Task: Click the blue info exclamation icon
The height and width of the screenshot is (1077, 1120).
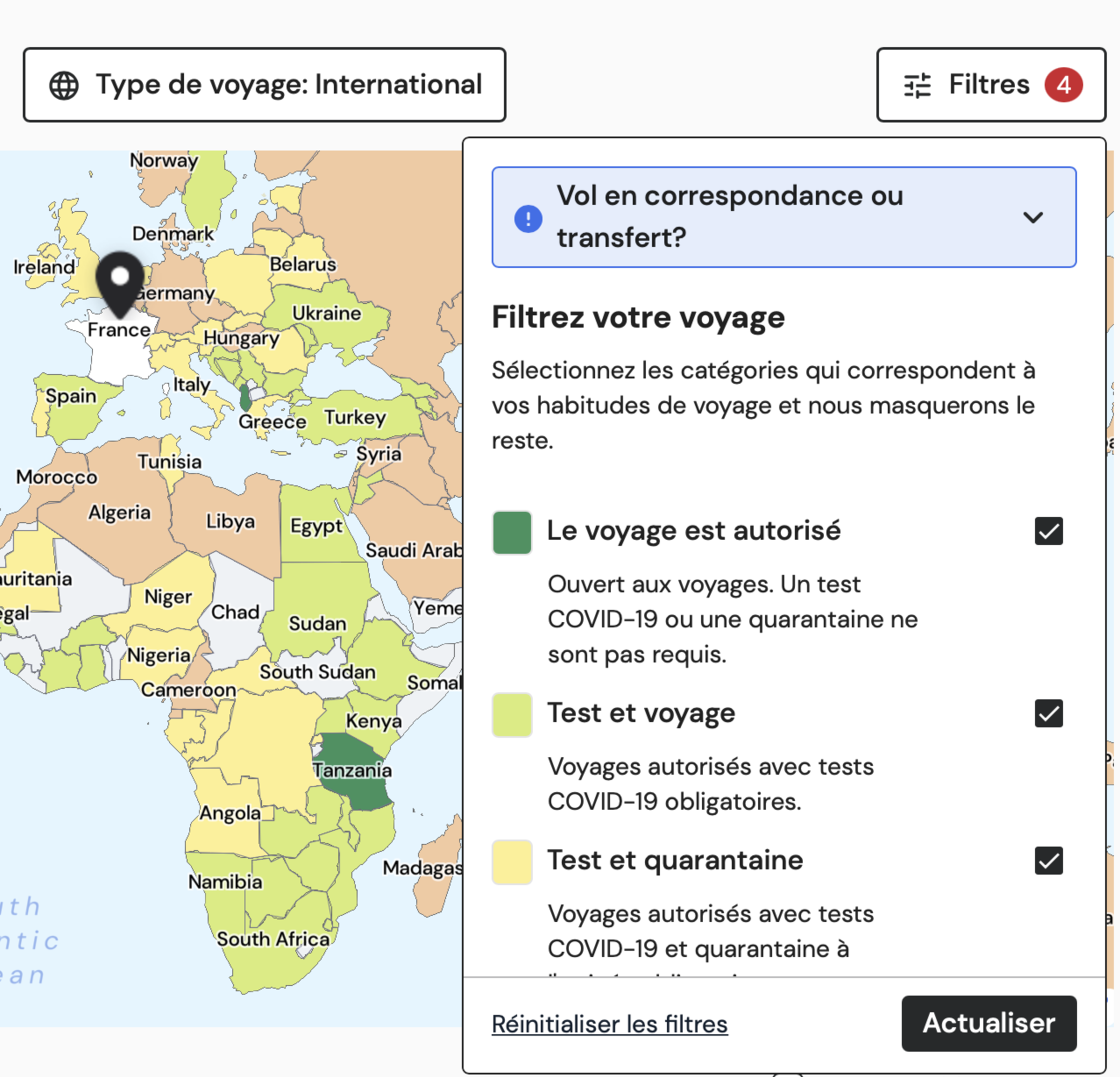Action: [x=528, y=218]
